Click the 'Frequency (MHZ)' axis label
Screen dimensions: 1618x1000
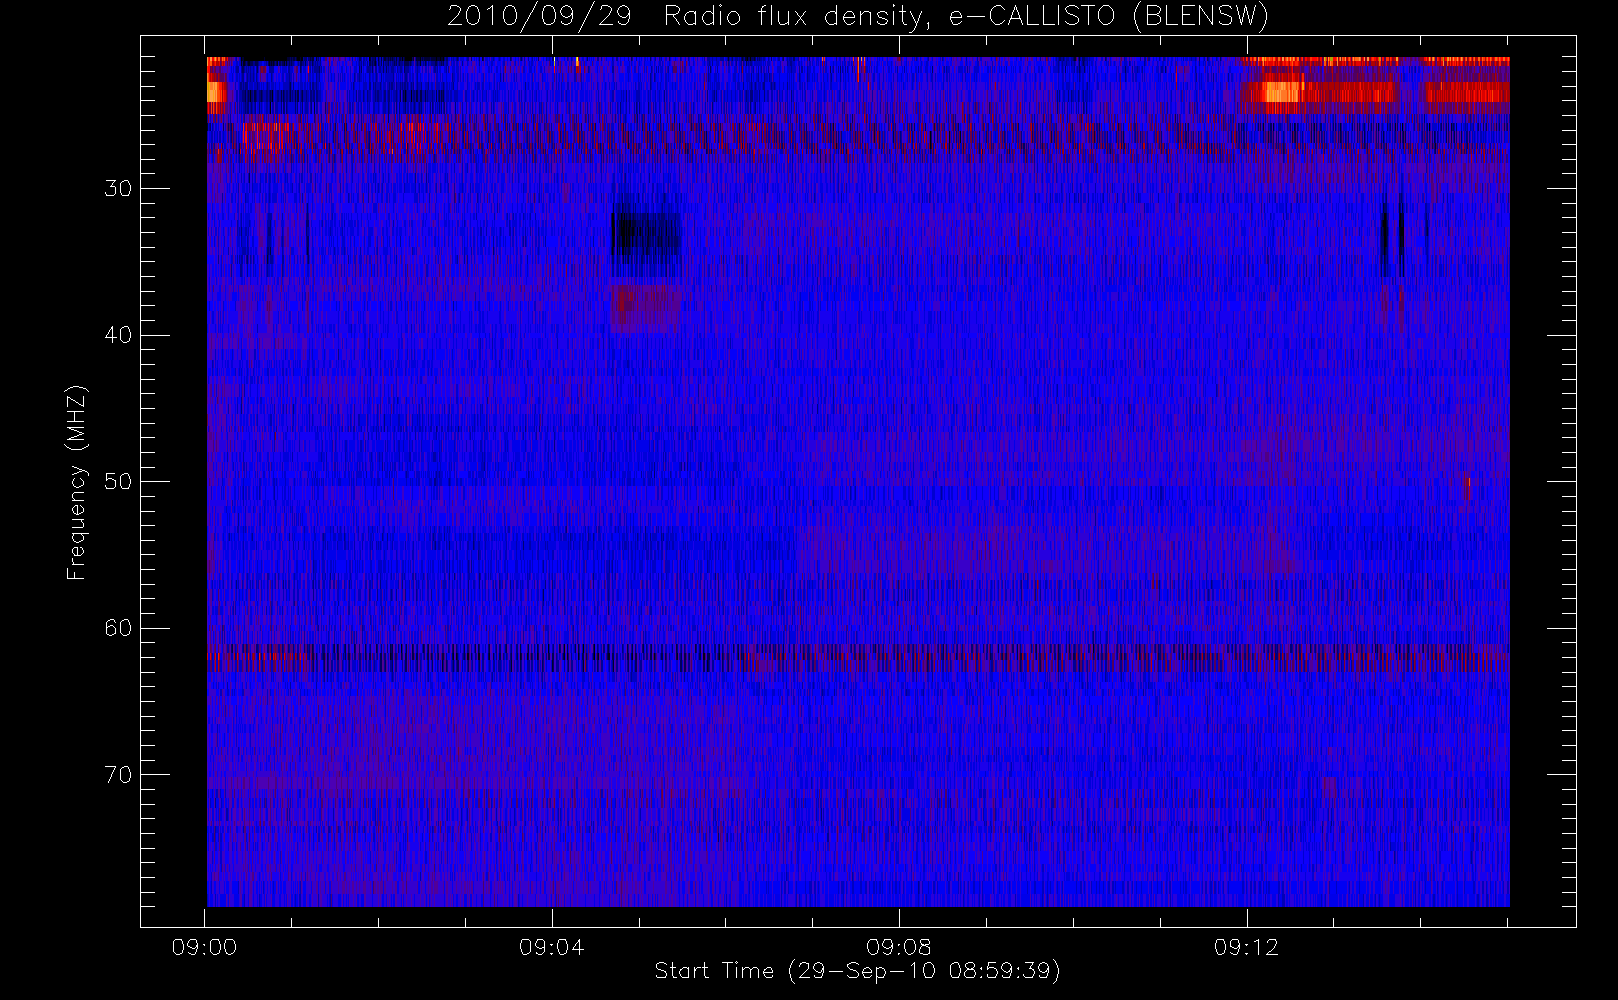tap(77, 482)
